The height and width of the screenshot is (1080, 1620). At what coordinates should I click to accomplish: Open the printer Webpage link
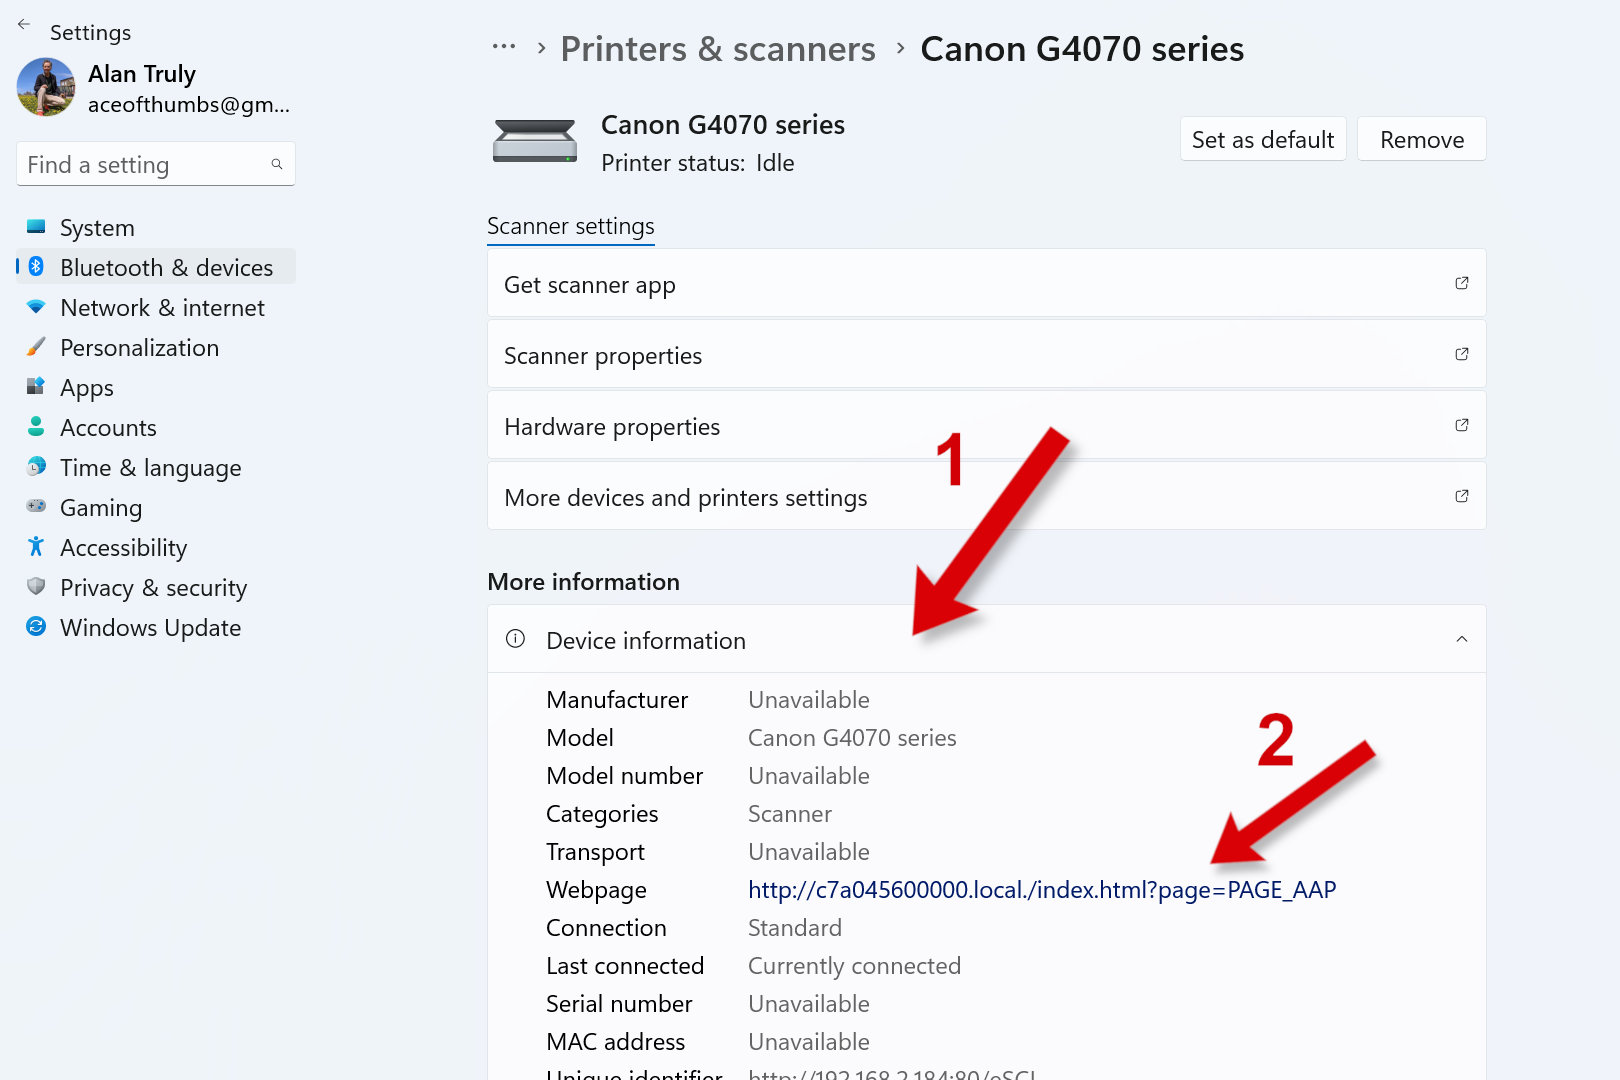[x=1042, y=890]
